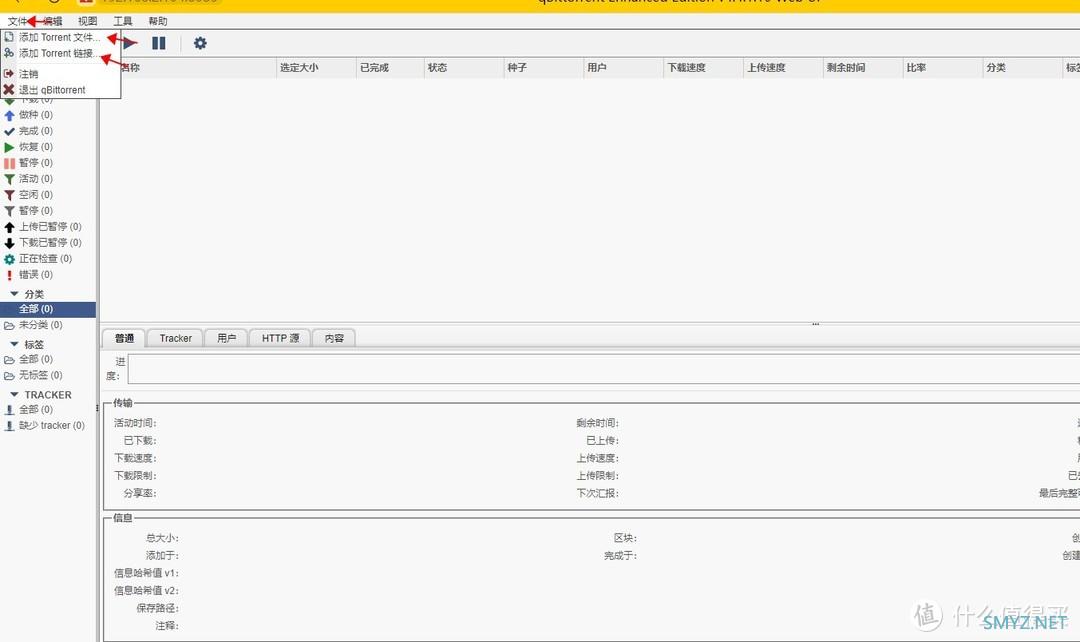Click the panel splitter handle dots
The image size is (1080, 642).
point(816,324)
